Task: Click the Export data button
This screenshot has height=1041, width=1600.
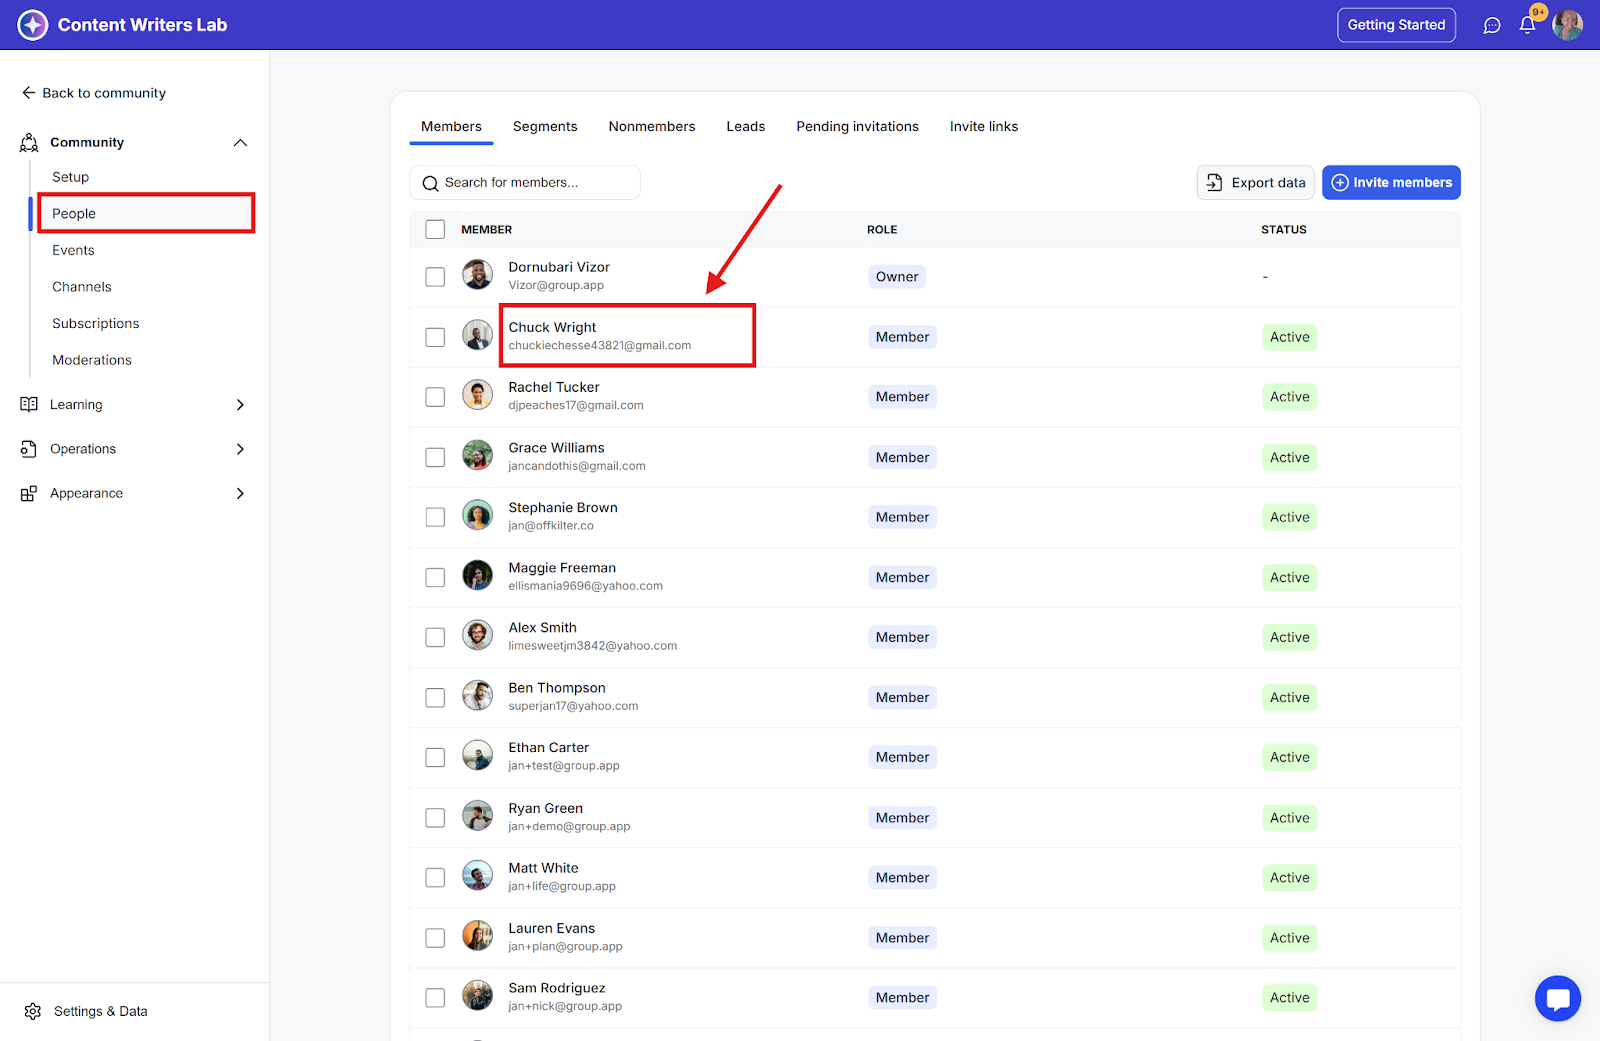Action: tap(1255, 183)
